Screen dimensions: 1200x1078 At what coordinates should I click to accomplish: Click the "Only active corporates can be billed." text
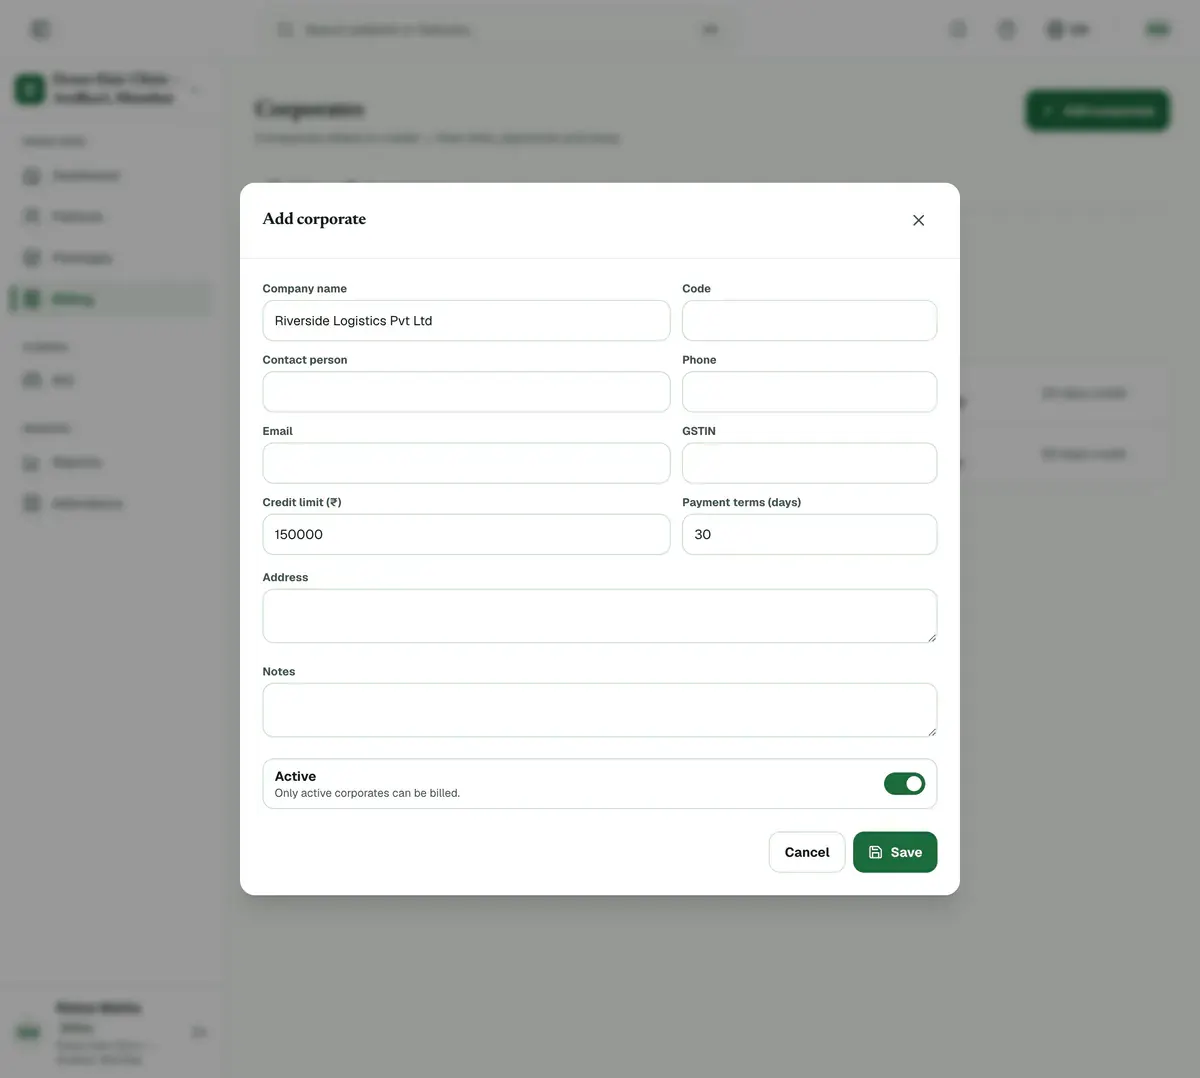[367, 793]
